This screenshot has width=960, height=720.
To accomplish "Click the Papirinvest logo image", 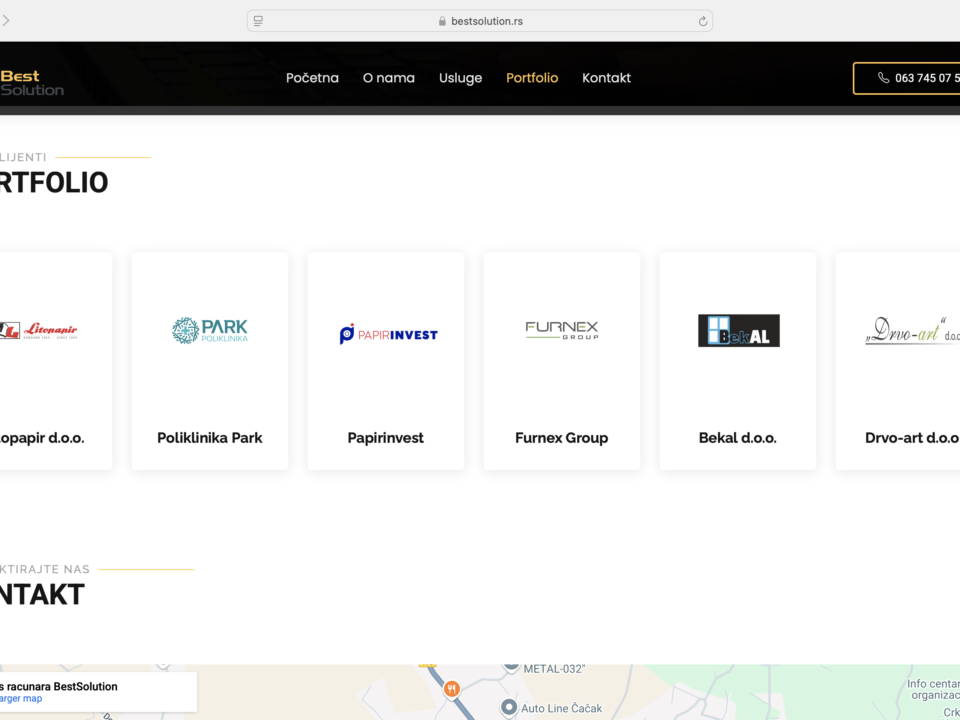I will pos(388,334).
